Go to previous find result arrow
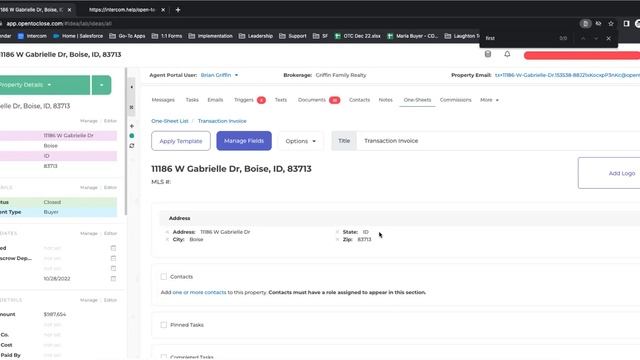Viewport: 640px width, 360px height. [x=583, y=38]
